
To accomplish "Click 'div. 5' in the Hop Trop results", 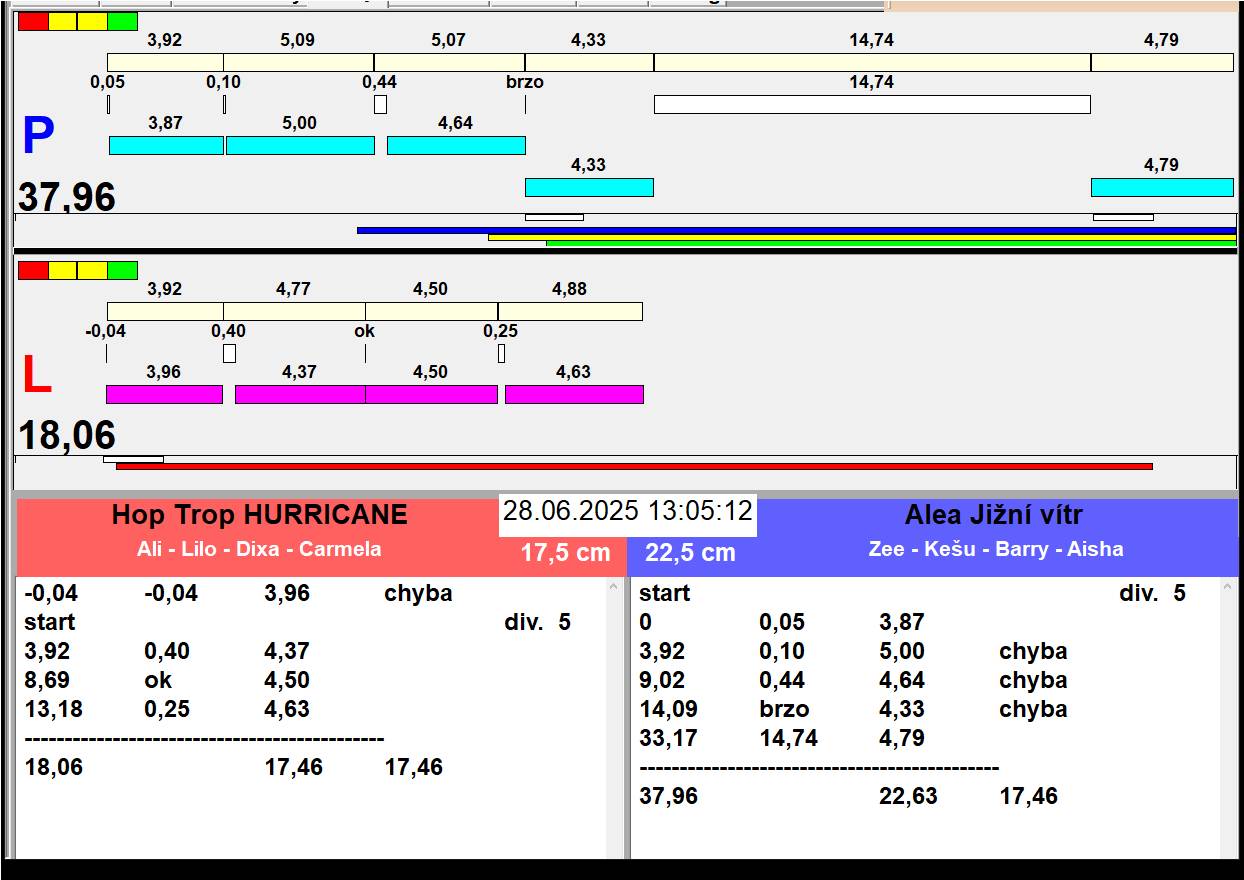I will (x=538, y=622).
